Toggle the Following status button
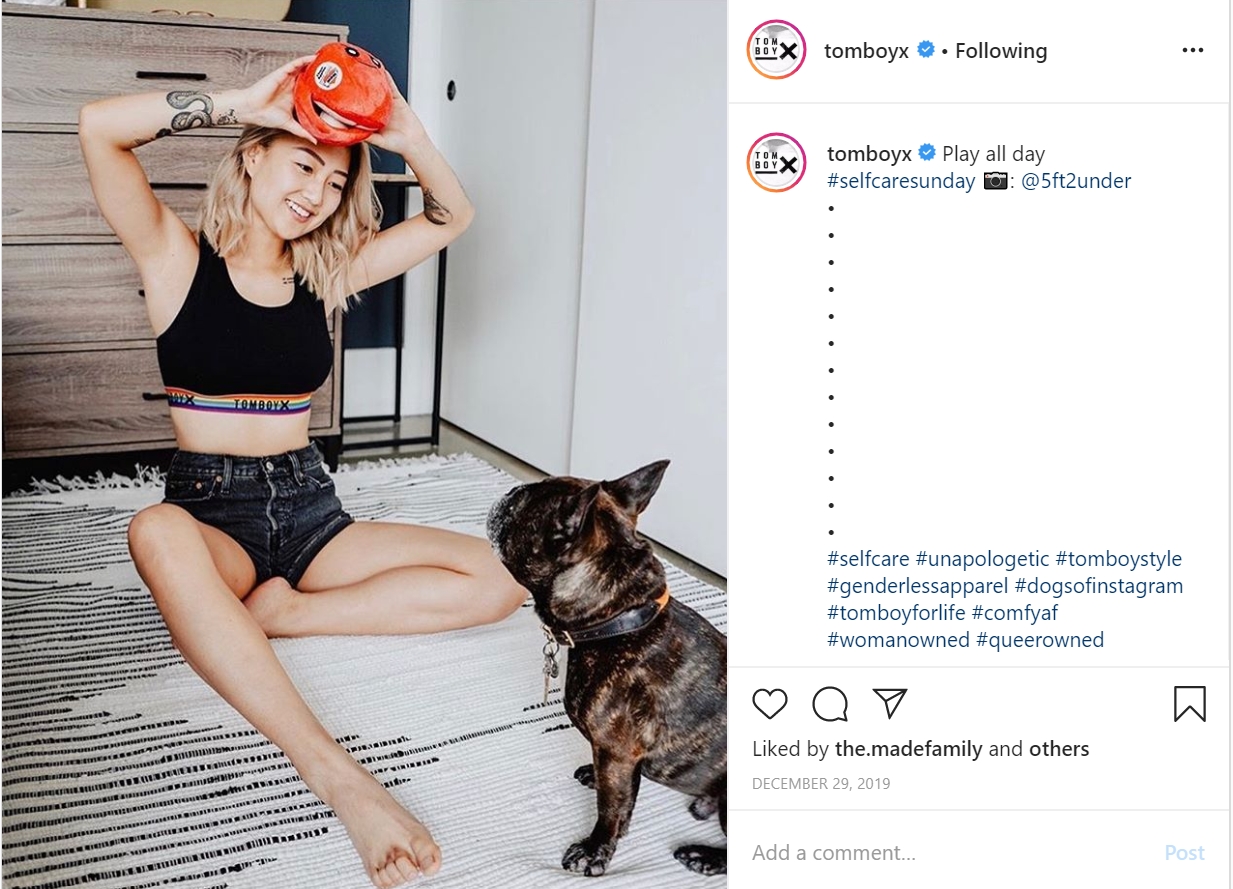The width and height of the screenshot is (1233, 889). [x=1001, y=51]
